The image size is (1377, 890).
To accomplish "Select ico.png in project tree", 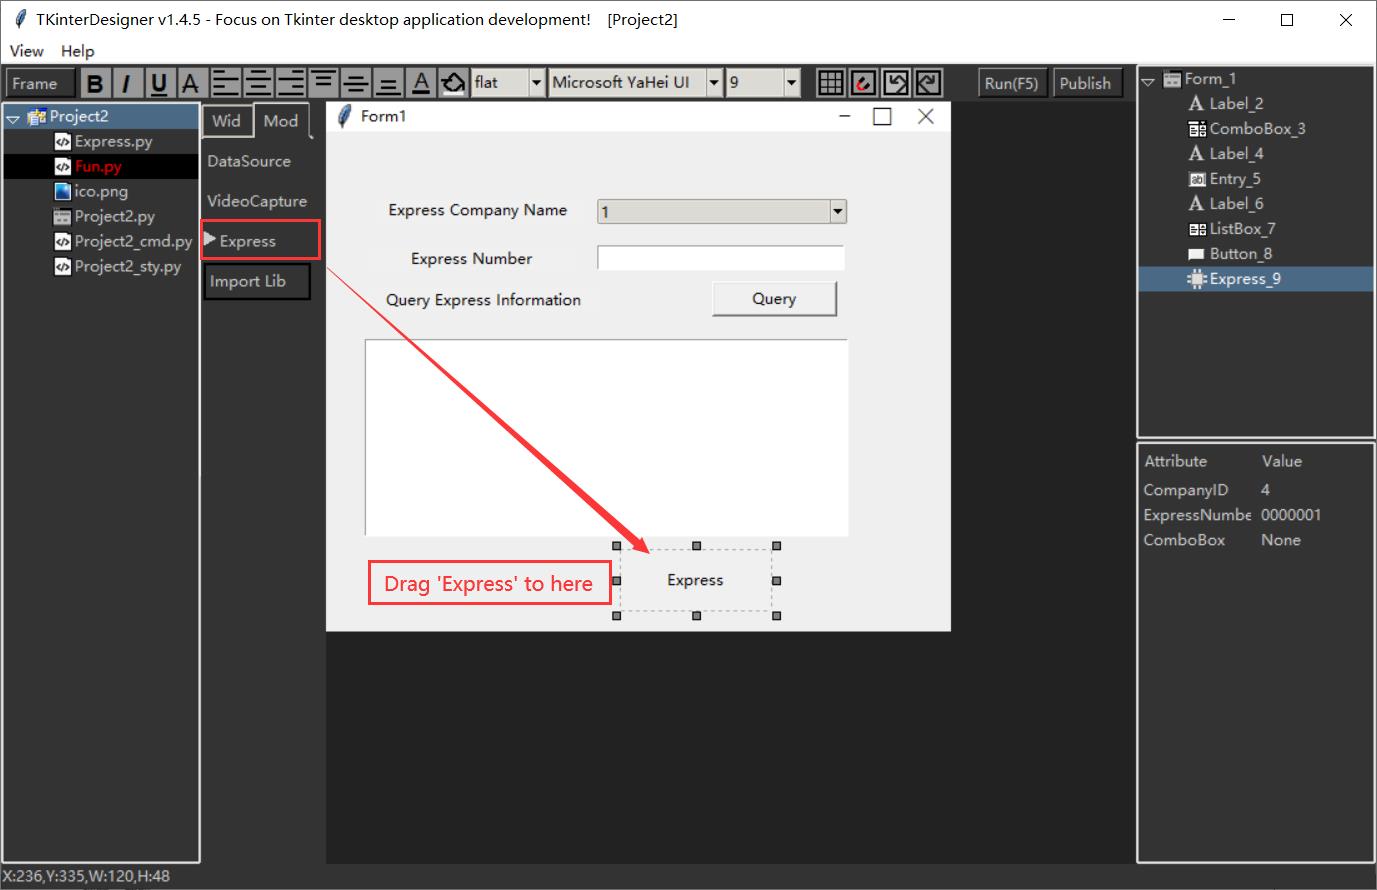I will coord(101,191).
